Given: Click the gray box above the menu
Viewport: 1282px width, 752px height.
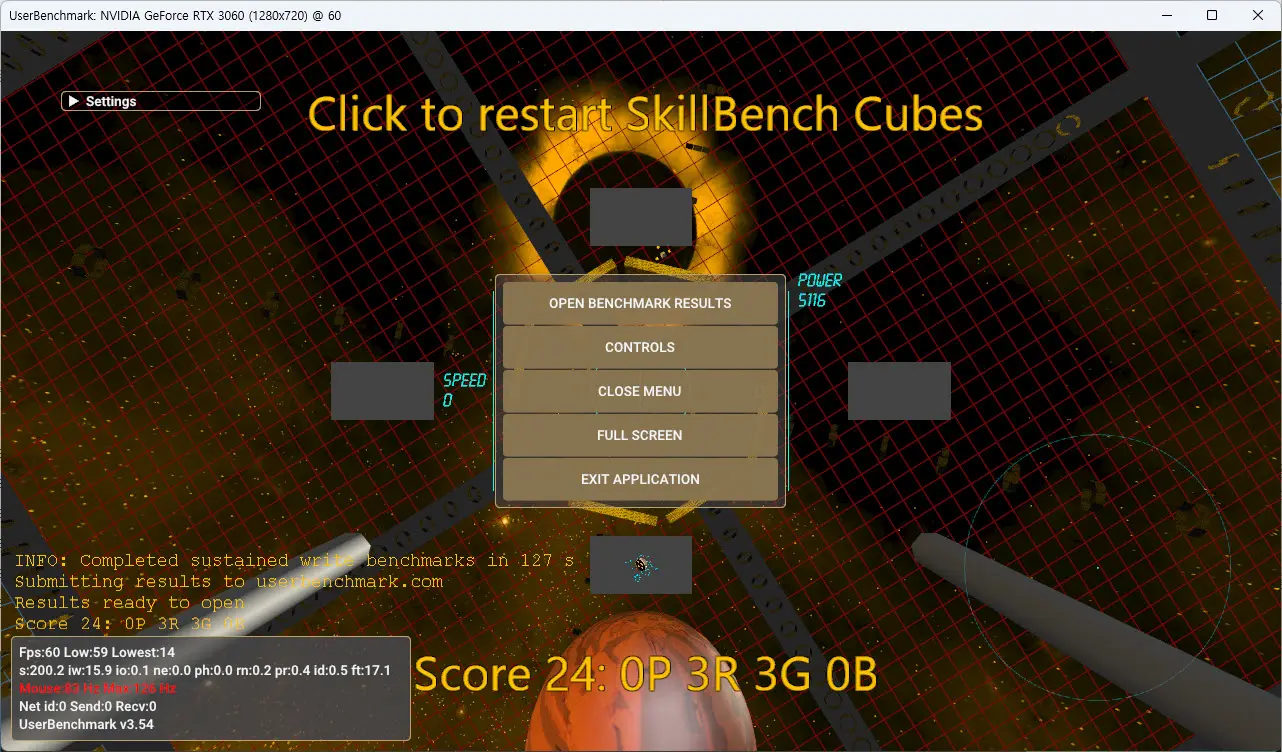Looking at the screenshot, I should point(641,217).
